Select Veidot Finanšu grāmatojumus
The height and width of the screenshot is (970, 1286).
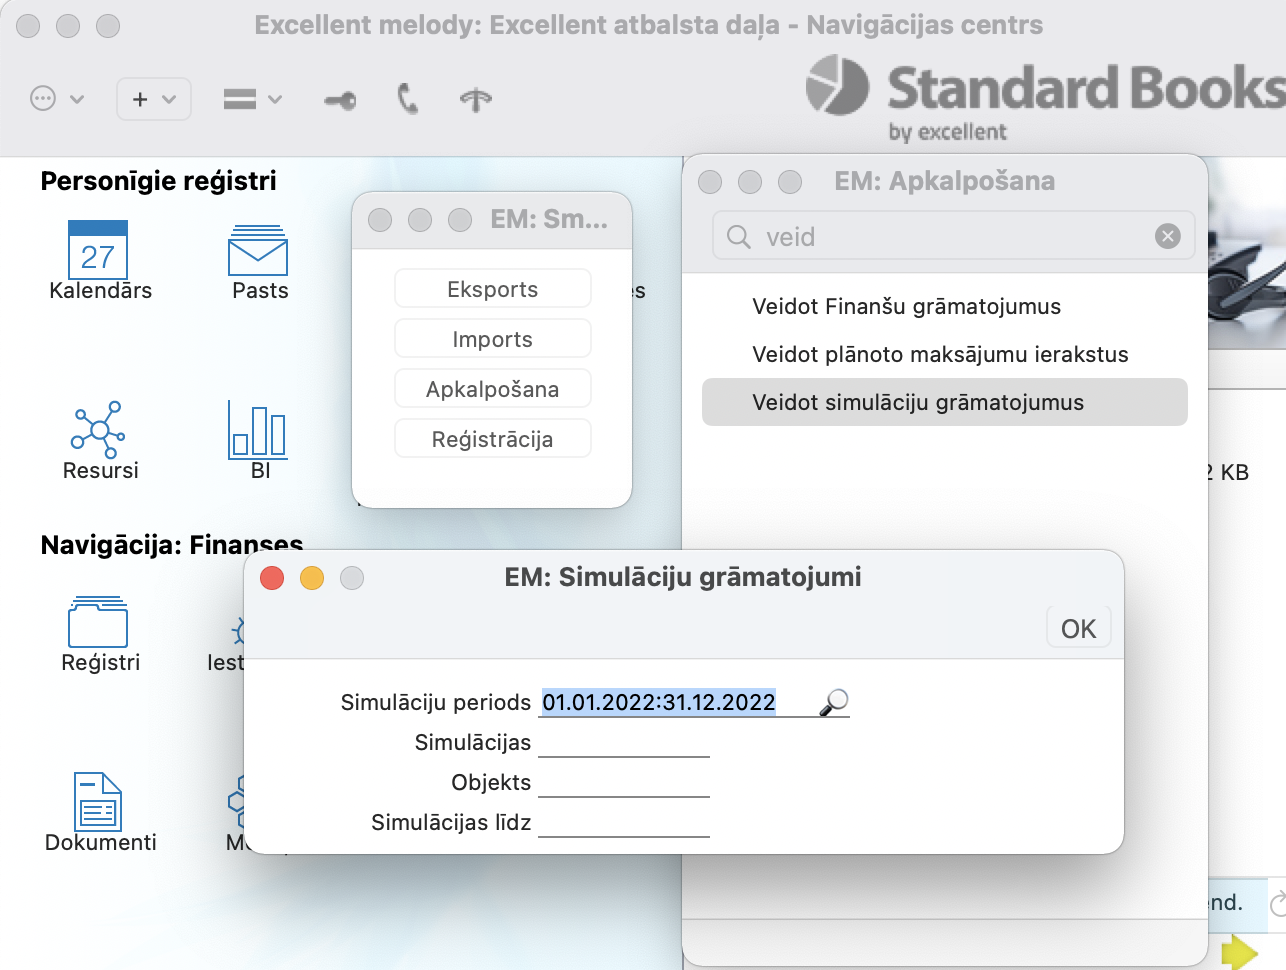[906, 307]
